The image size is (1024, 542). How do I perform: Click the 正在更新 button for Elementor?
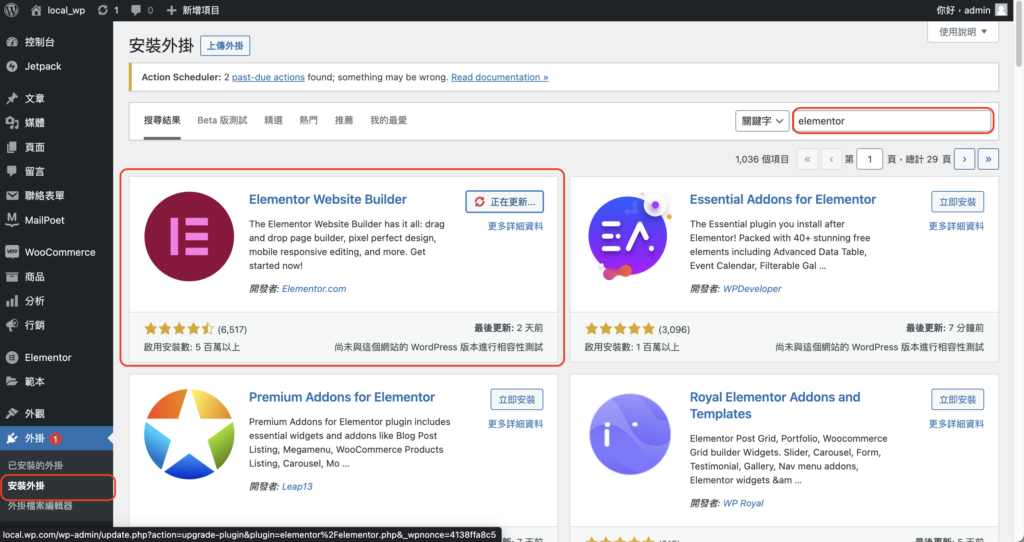[x=504, y=202]
